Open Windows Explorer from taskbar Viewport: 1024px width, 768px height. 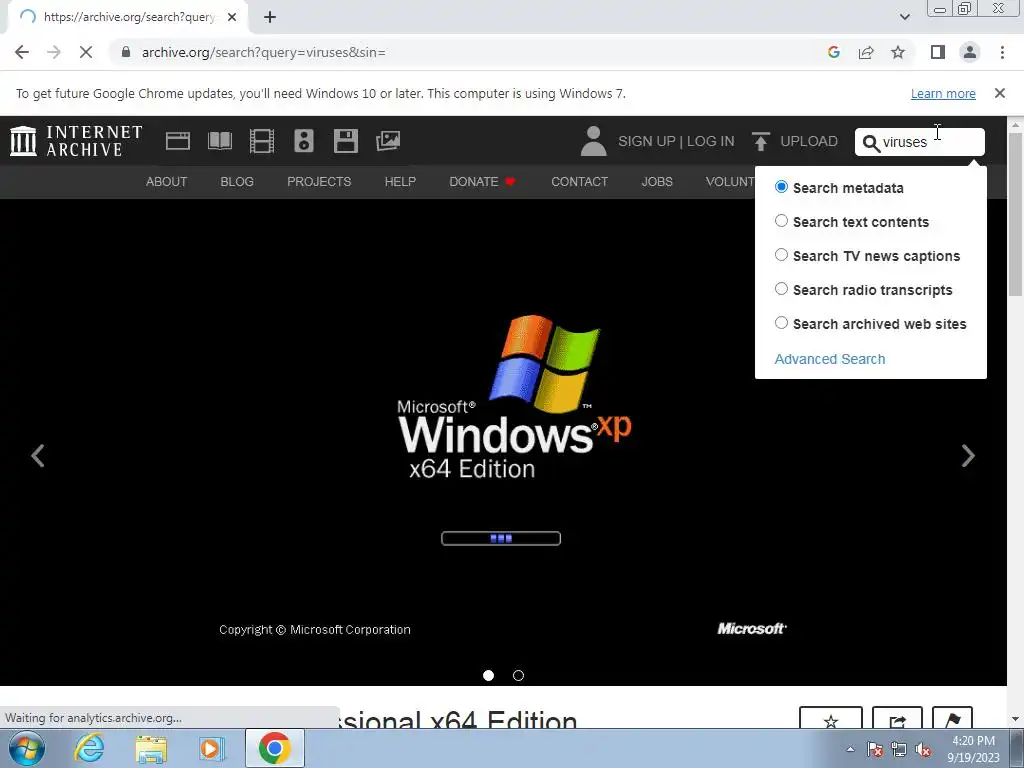tap(151, 748)
